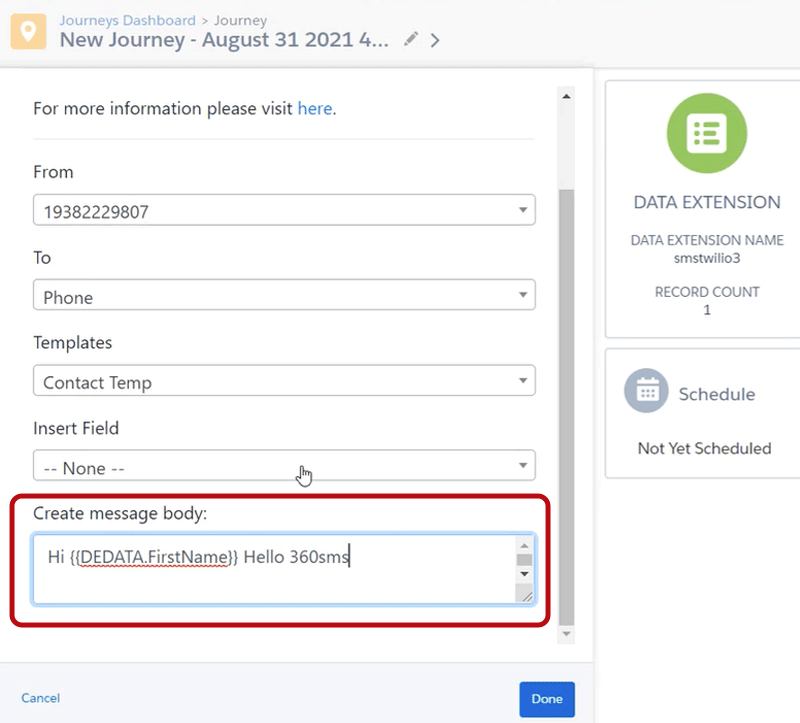Click the chevron arrow beside the pencil icon
Viewport: 800px width, 723px height.
[x=435, y=40]
